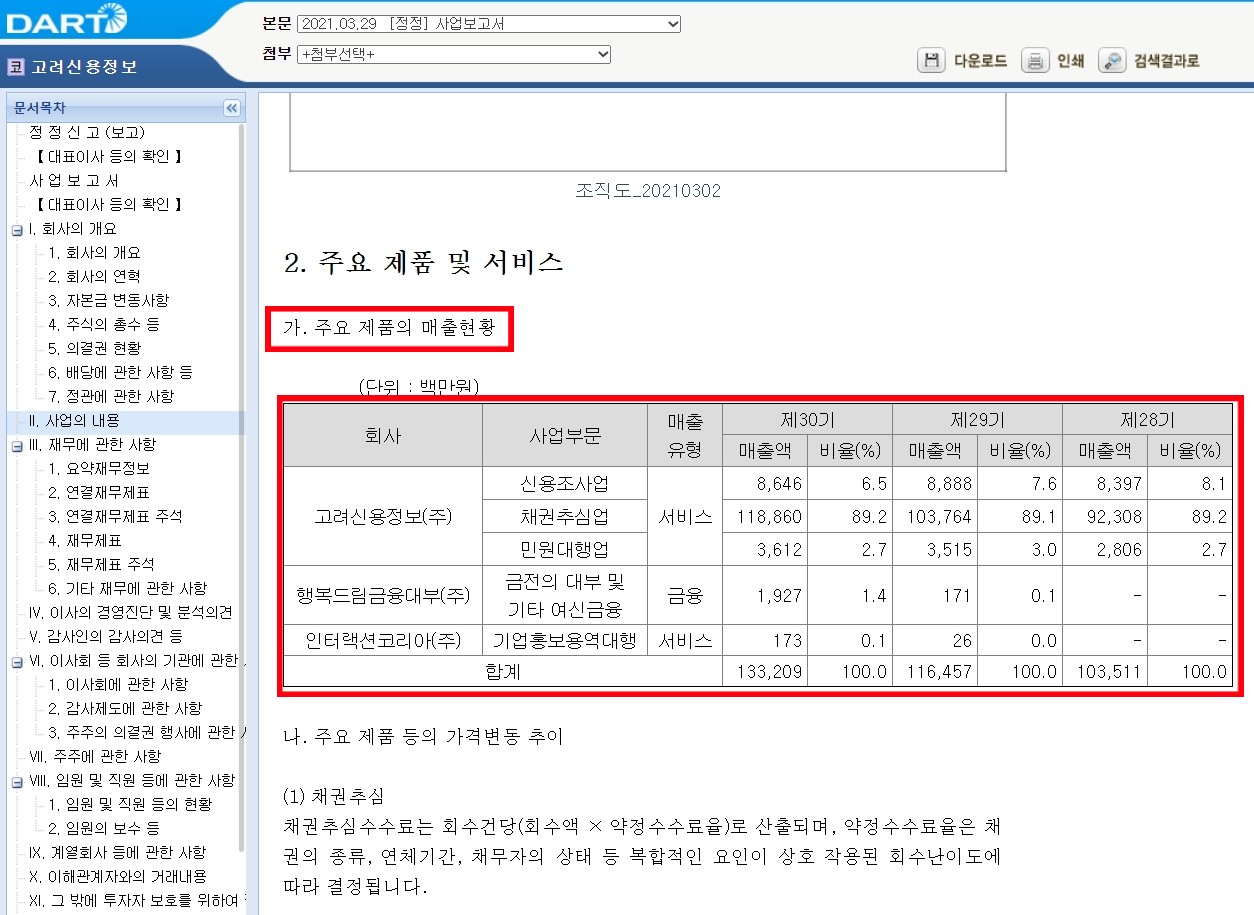Select III. 재무에 관한 사항 section
The width and height of the screenshot is (1254, 915).
92,444
